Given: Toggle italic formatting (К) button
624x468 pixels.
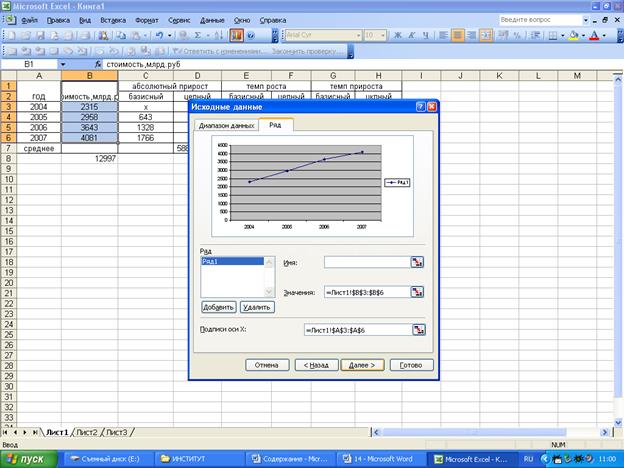Looking at the screenshot, I should click(x=411, y=35).
